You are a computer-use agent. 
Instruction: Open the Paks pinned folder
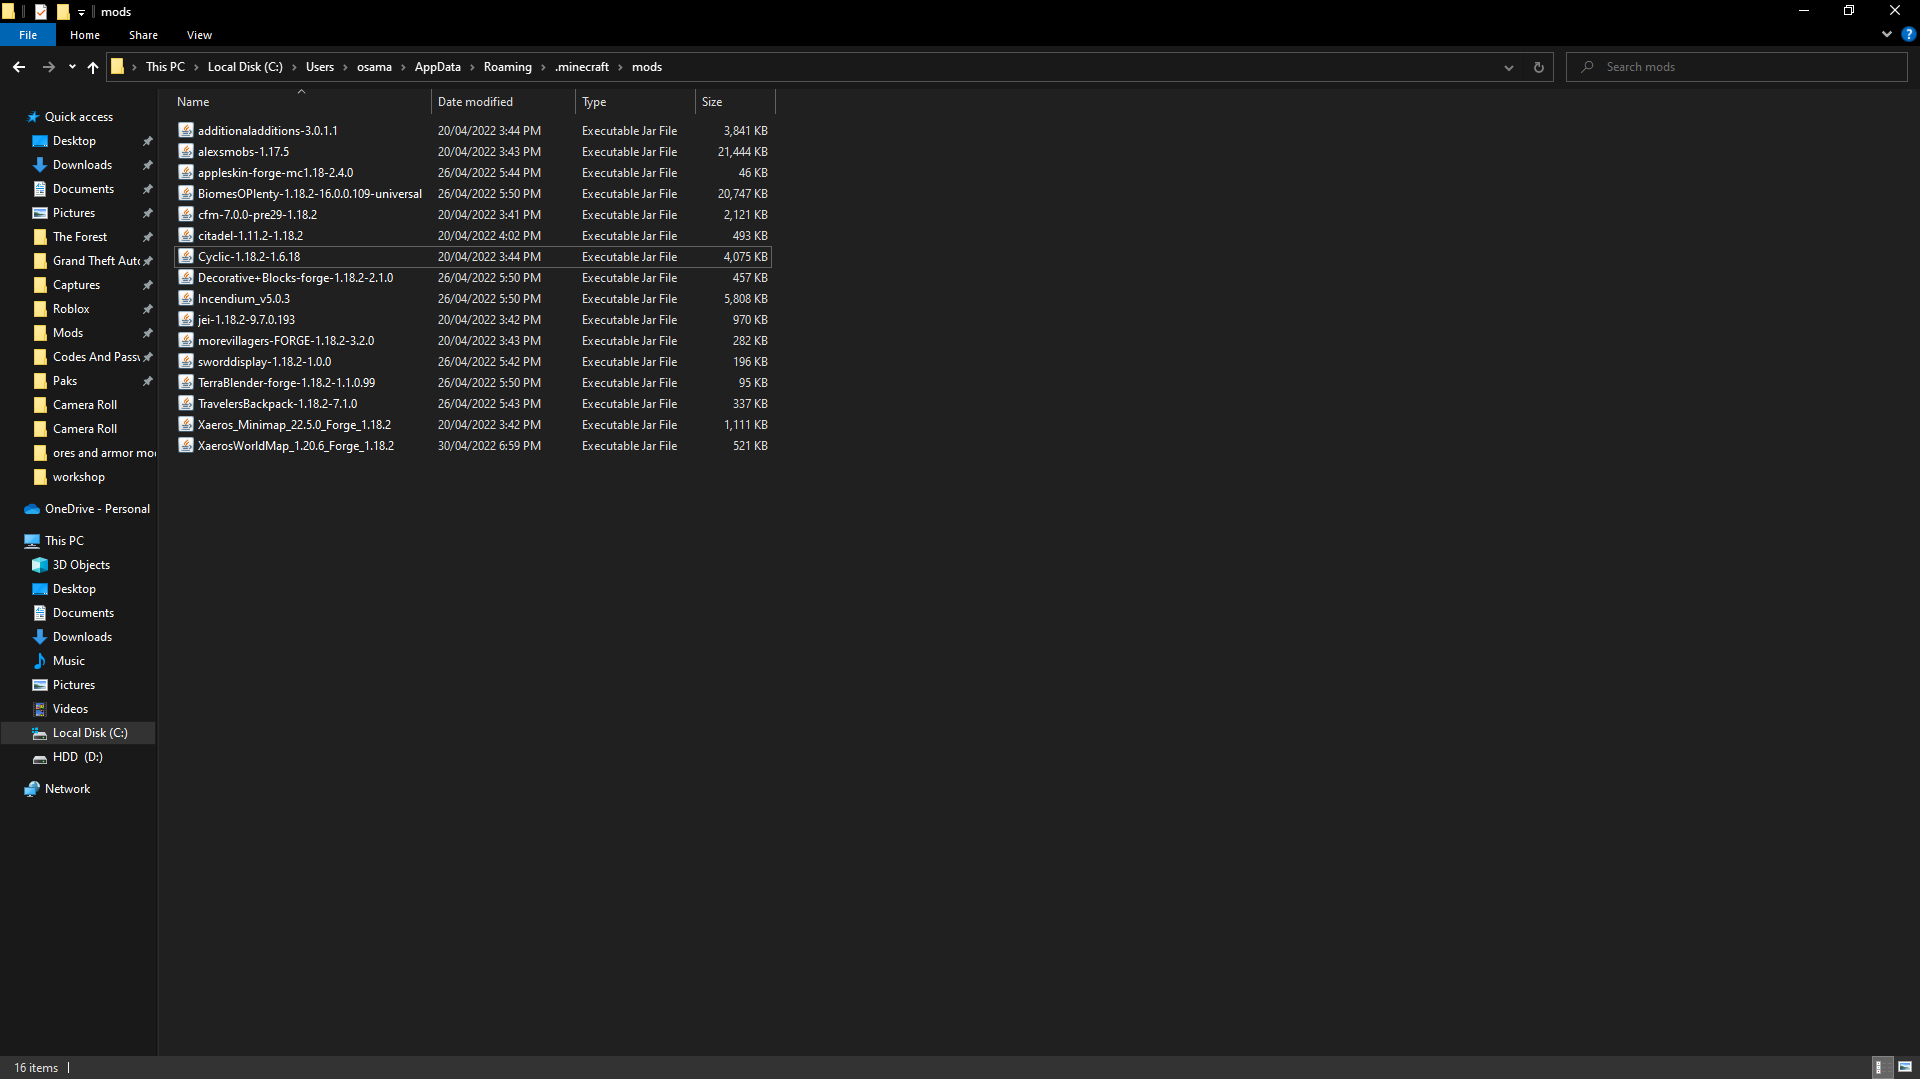click(65, 381)
